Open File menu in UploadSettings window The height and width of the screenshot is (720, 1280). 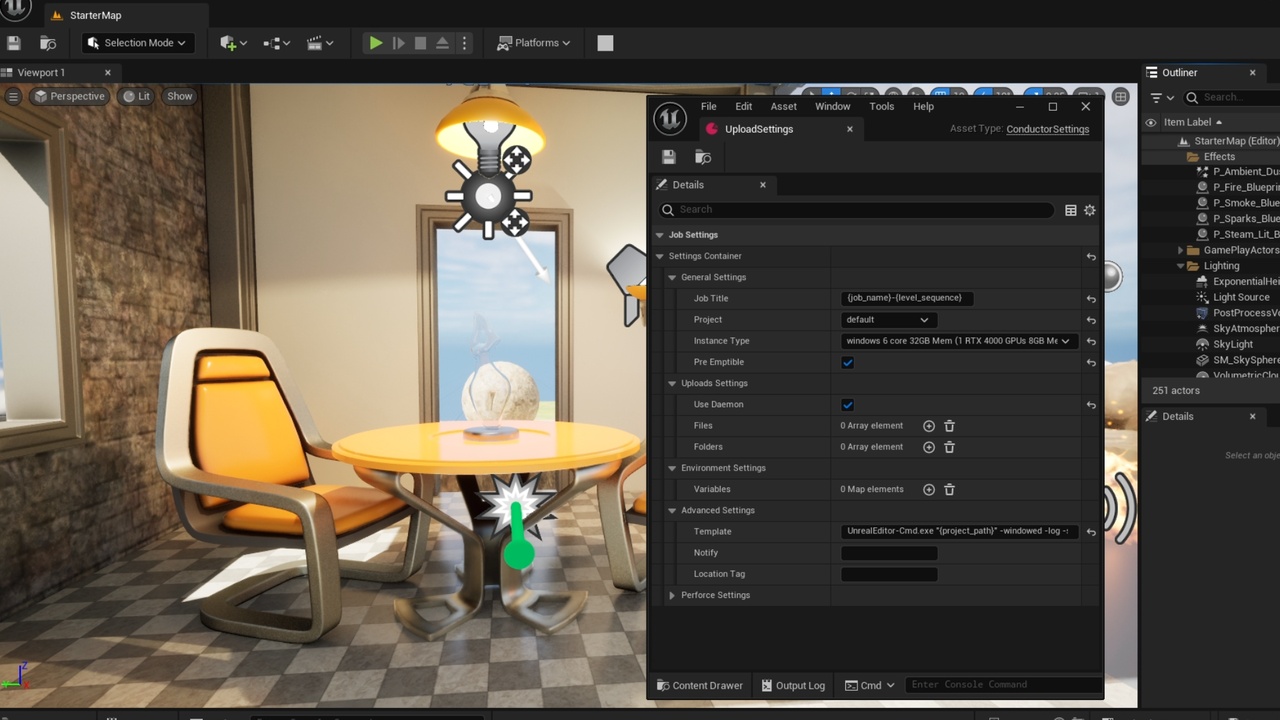click(709, 106)
